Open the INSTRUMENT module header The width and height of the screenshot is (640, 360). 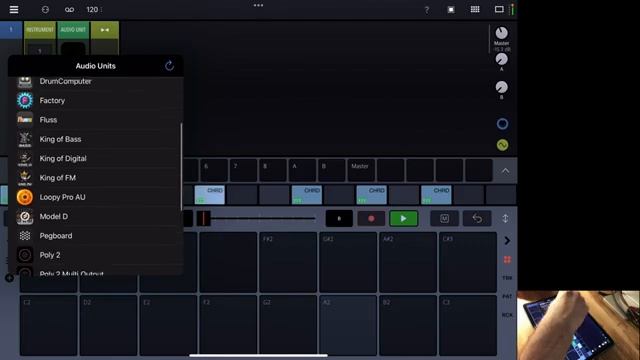(x=40, y=30)
